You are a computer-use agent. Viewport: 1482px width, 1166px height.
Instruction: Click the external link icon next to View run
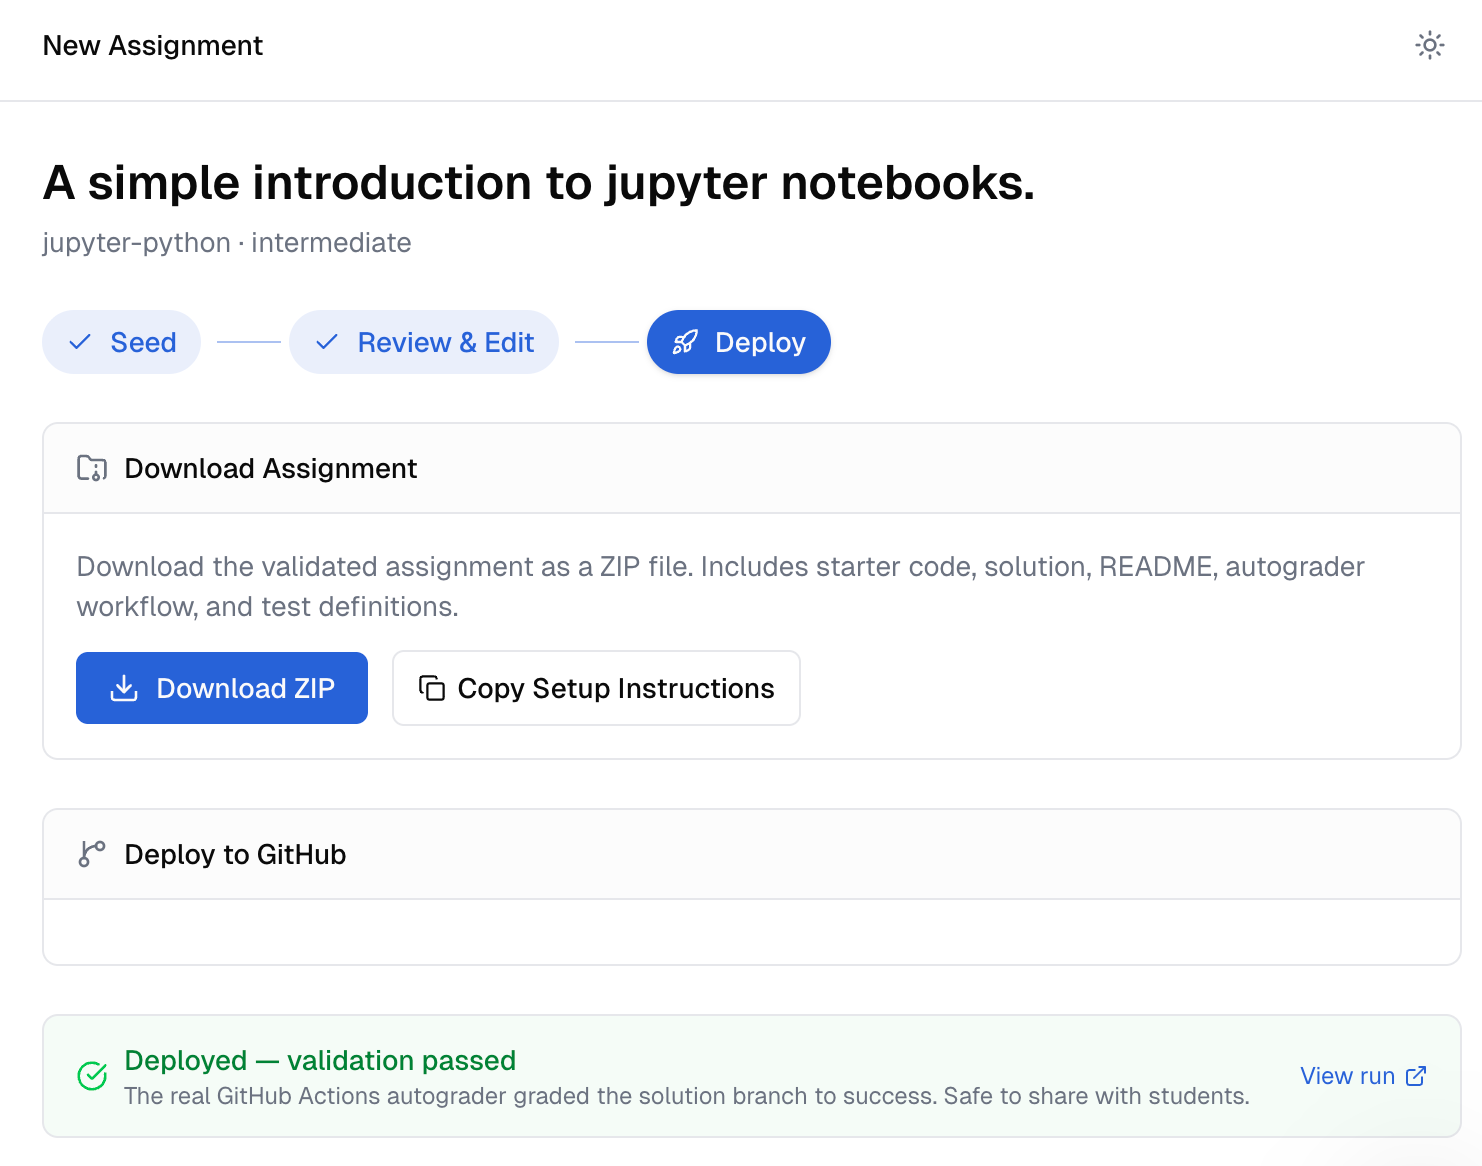1416,1076
